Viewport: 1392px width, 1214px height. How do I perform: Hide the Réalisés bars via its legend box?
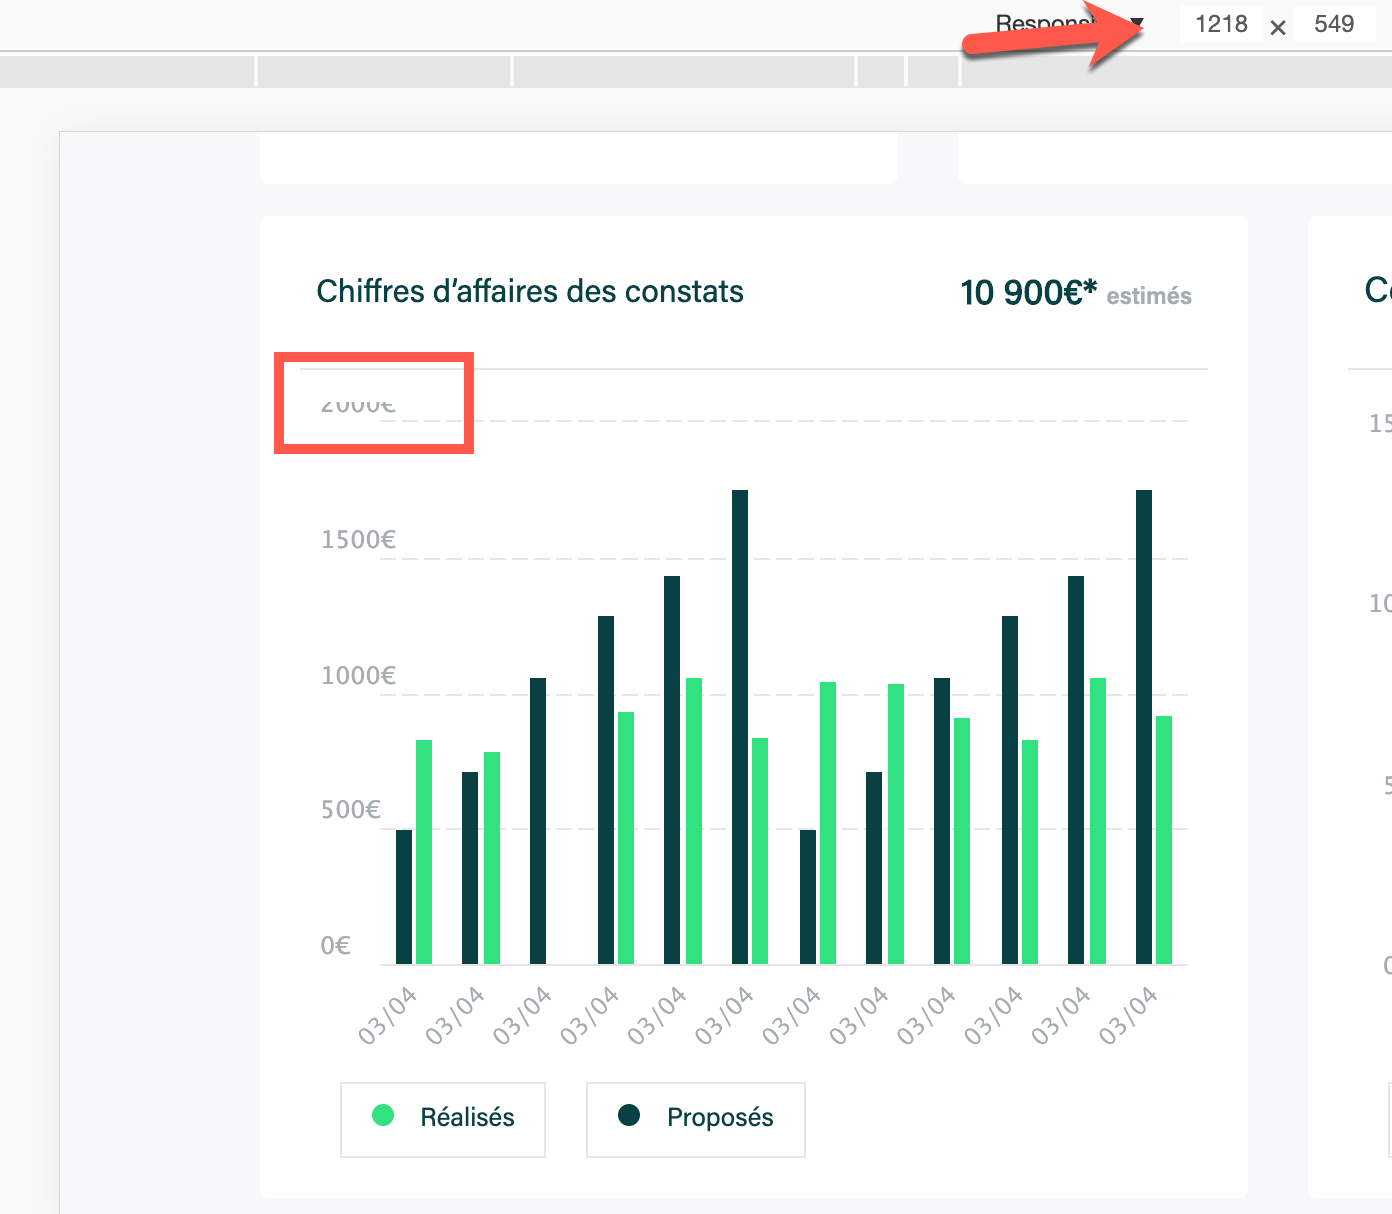442,1119
